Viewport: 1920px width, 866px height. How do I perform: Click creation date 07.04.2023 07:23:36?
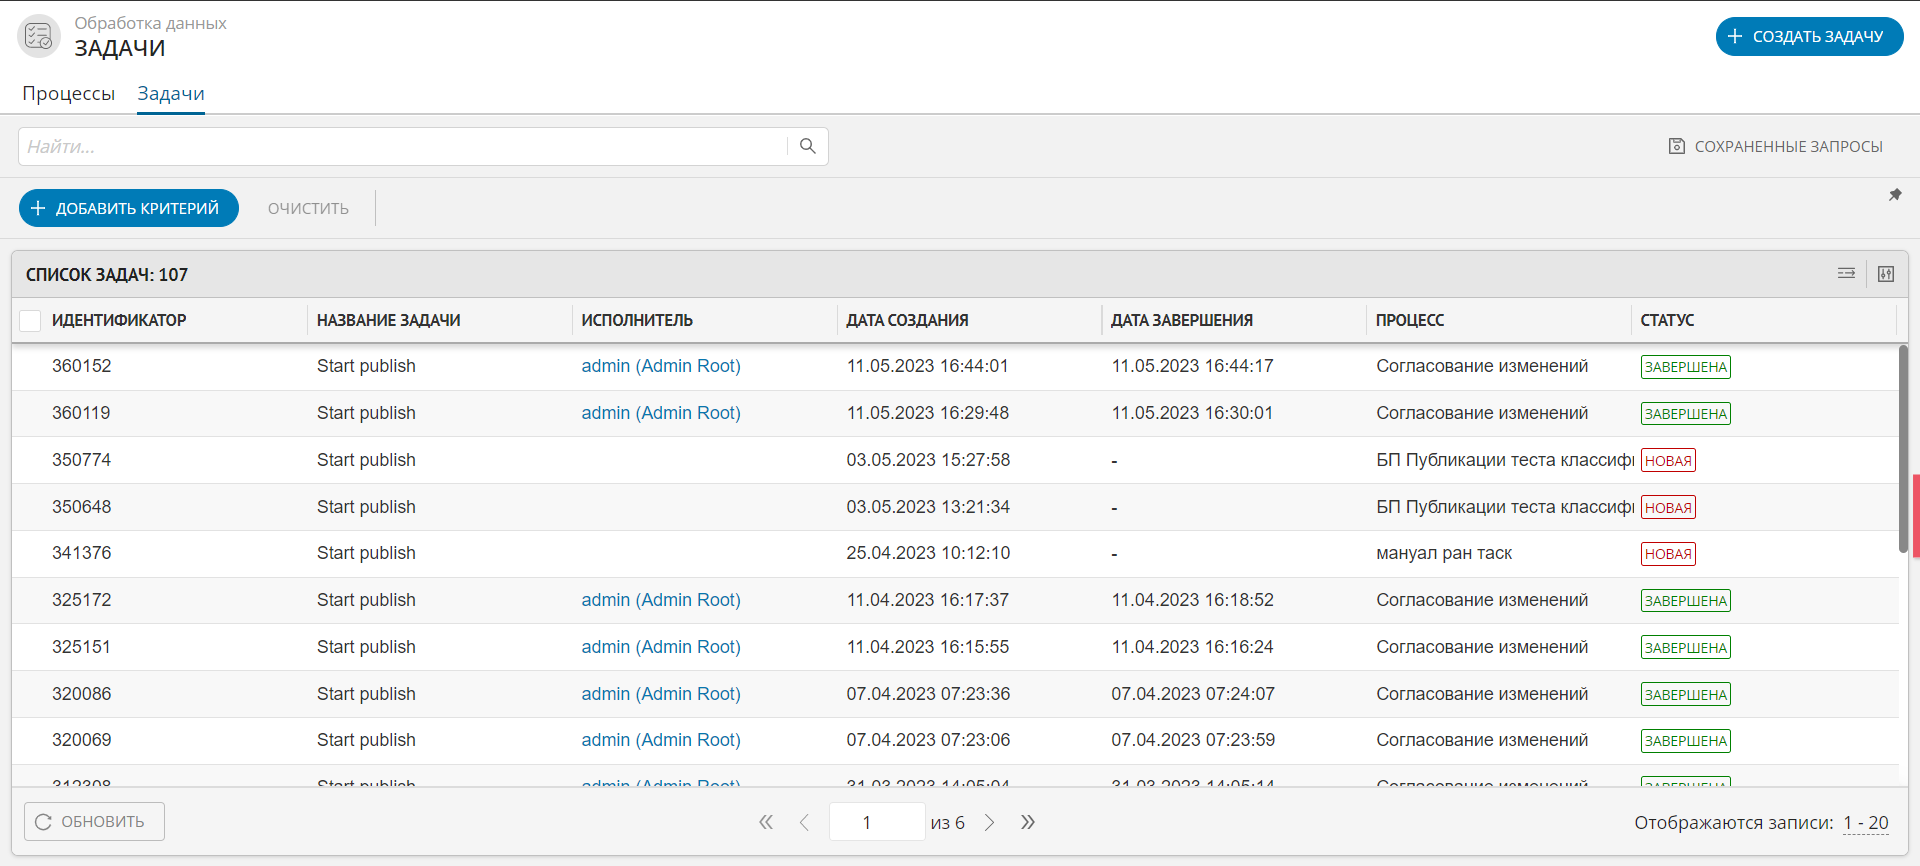point(928,694)
